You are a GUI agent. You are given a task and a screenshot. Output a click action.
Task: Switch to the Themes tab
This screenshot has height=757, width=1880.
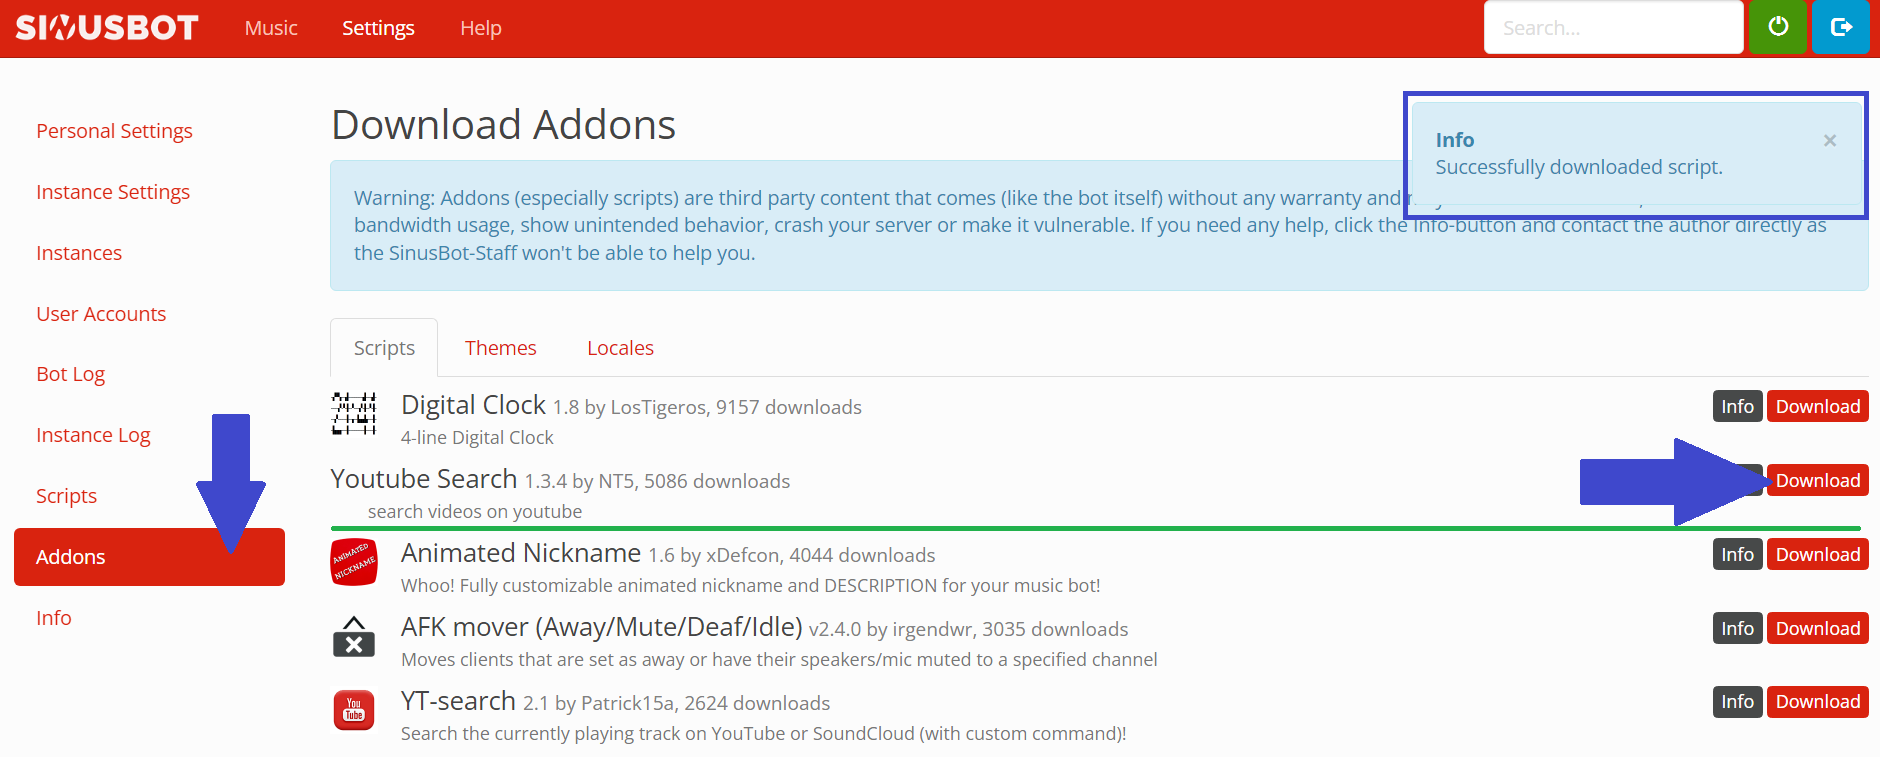[500, 347]
